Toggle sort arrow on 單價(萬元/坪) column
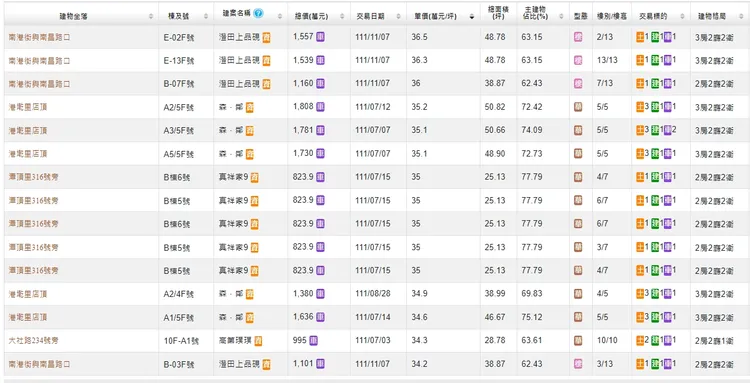 coord(472,16)
